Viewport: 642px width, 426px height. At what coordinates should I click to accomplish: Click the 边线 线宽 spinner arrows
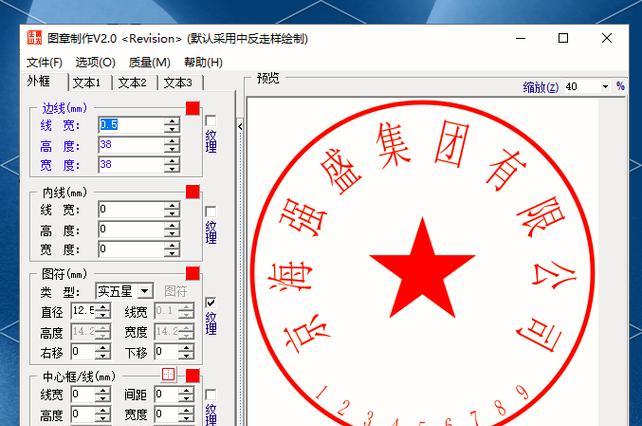(172, 125)
